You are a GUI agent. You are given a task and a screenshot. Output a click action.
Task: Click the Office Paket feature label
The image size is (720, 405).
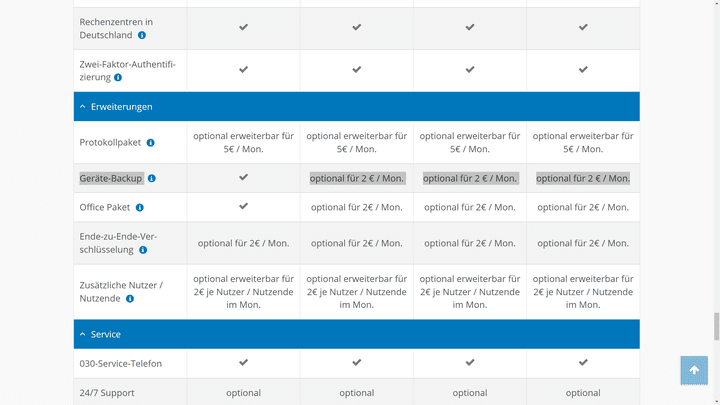(105, 208)
